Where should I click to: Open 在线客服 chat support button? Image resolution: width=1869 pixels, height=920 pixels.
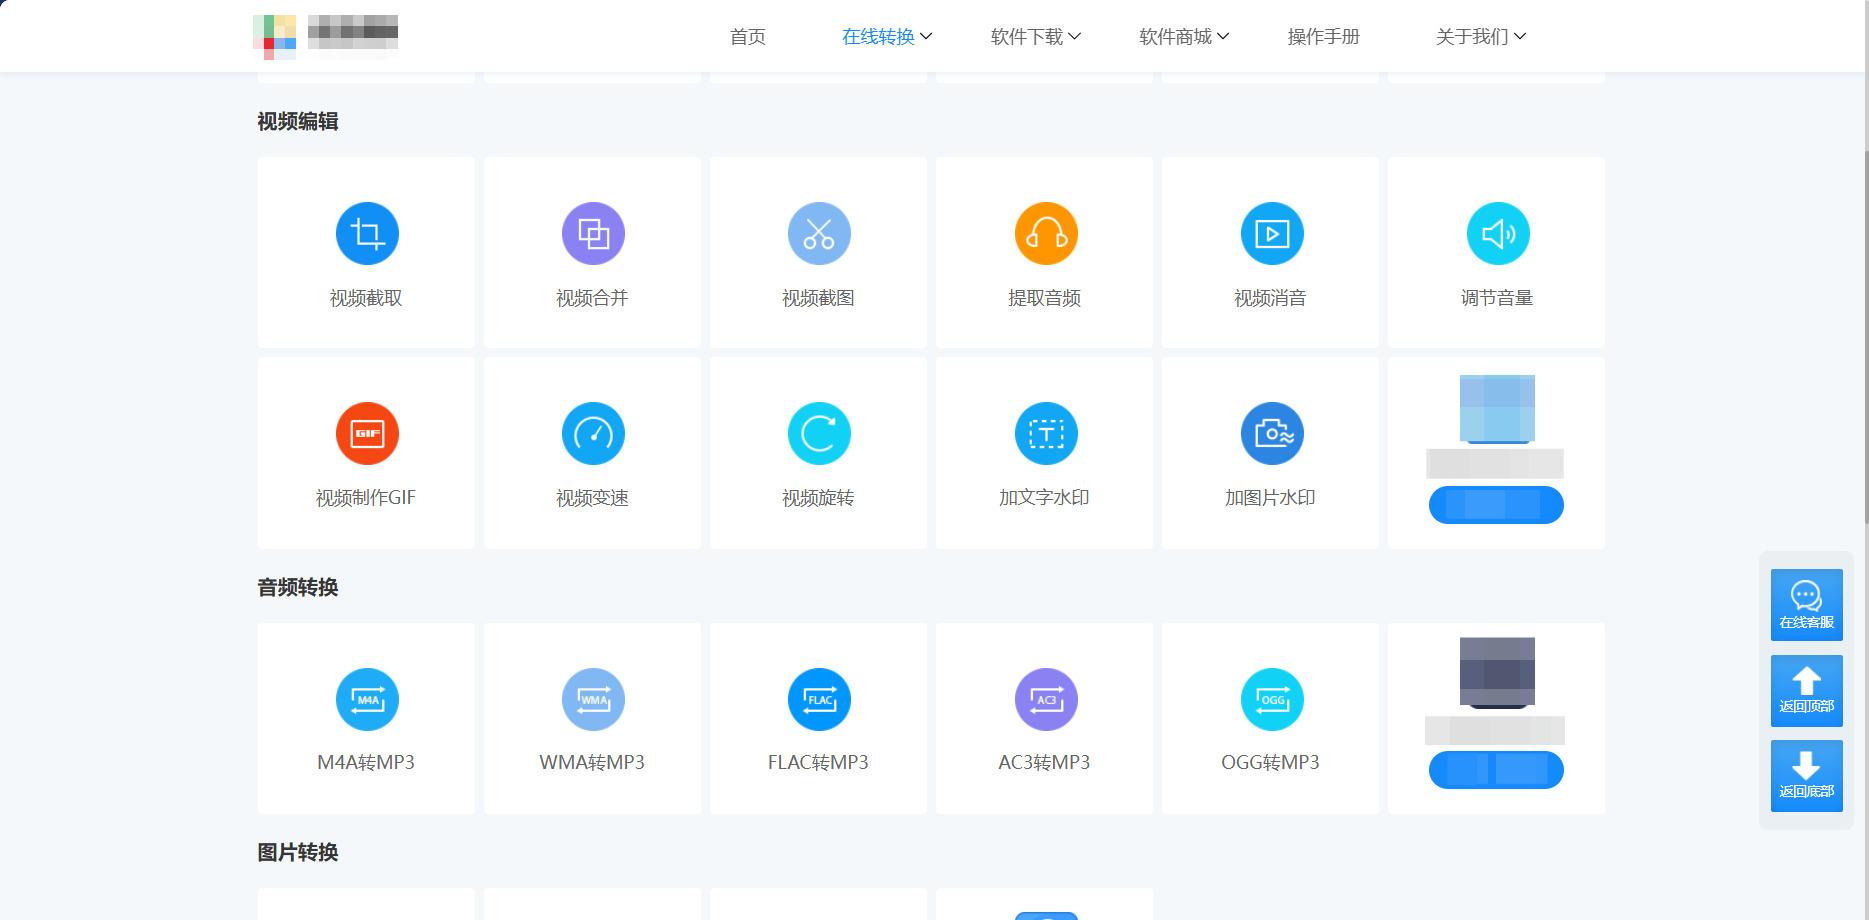pos(1806,605)
